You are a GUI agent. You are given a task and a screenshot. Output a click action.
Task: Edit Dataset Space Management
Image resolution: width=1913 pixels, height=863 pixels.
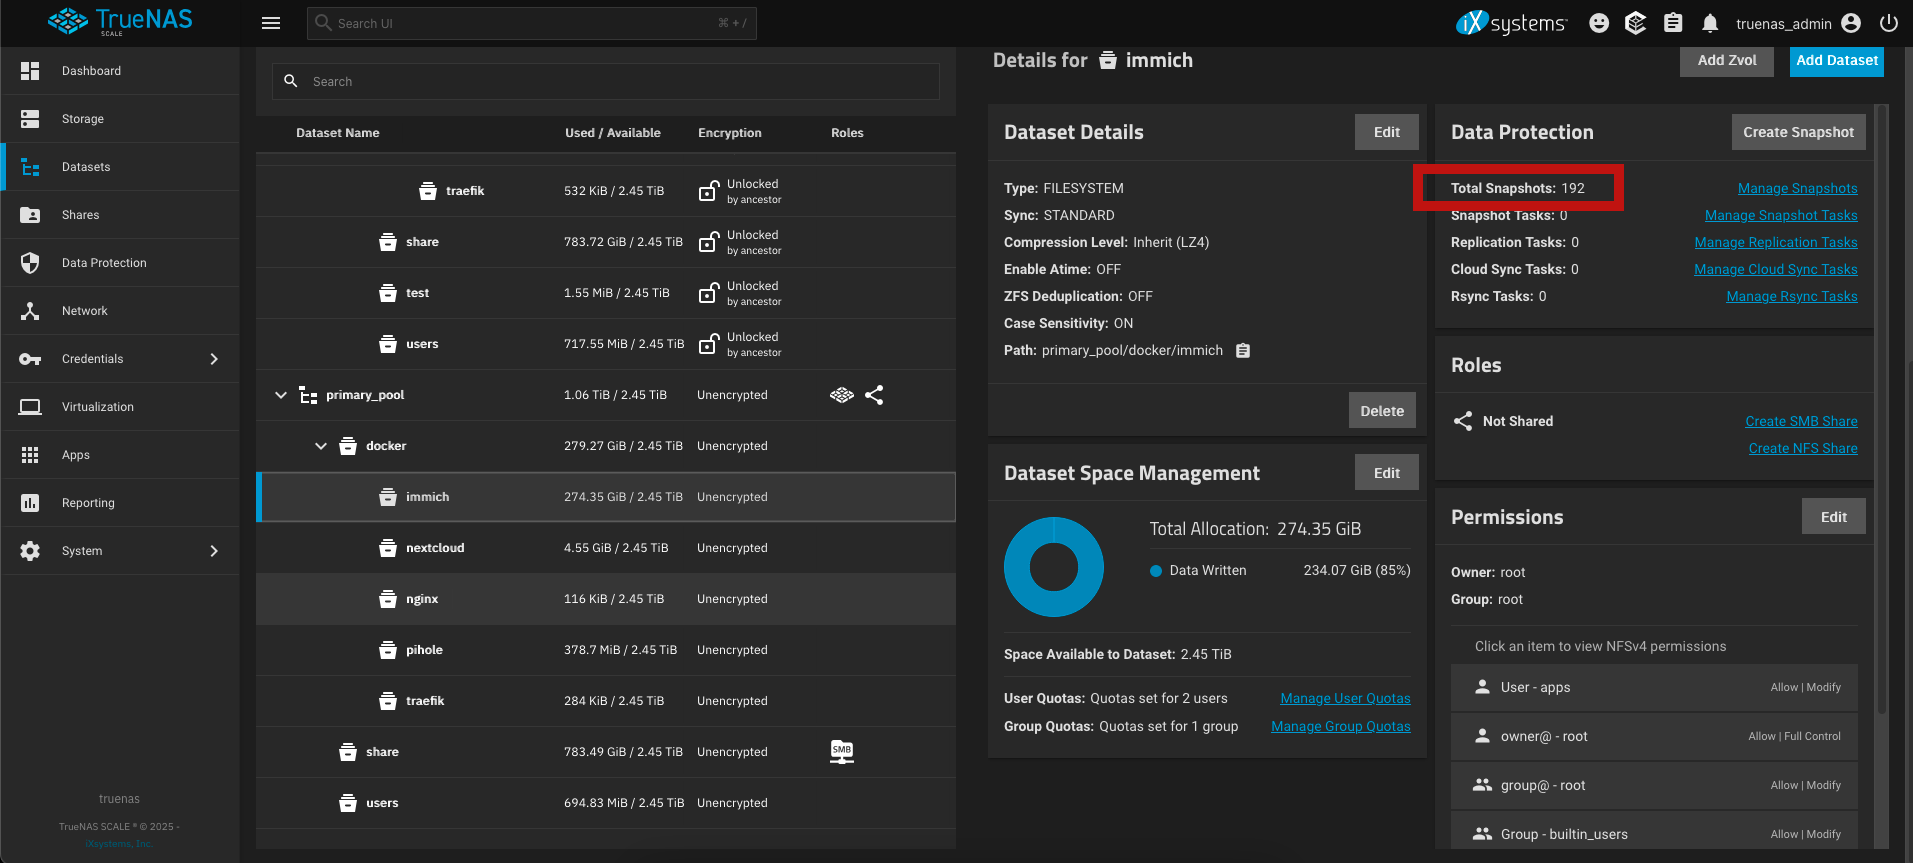(x=1387, y=473)
